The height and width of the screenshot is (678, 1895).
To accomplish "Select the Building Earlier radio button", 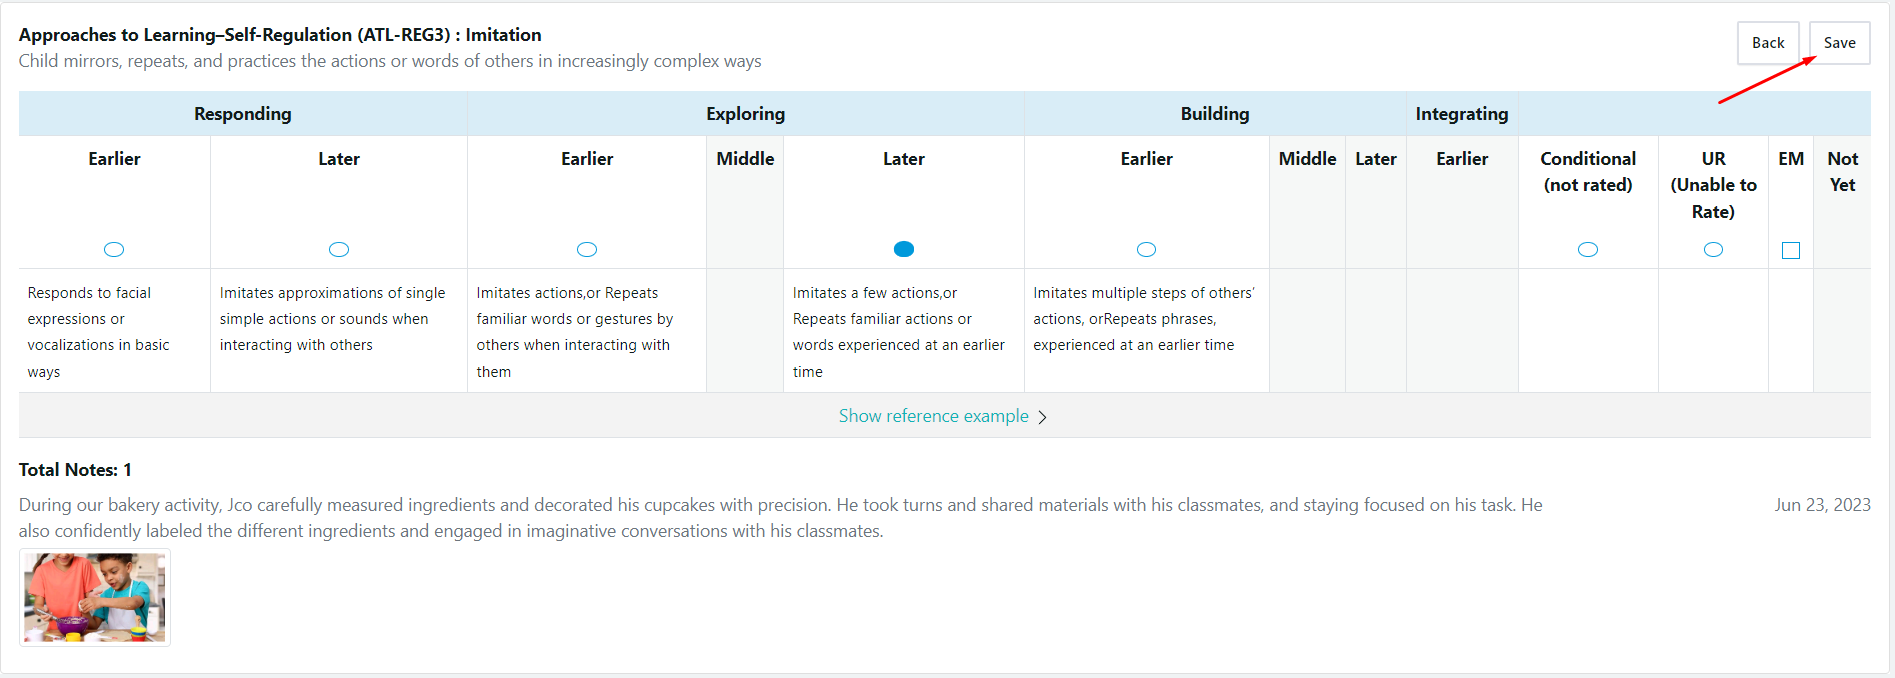I will (x=1146, y=249).
